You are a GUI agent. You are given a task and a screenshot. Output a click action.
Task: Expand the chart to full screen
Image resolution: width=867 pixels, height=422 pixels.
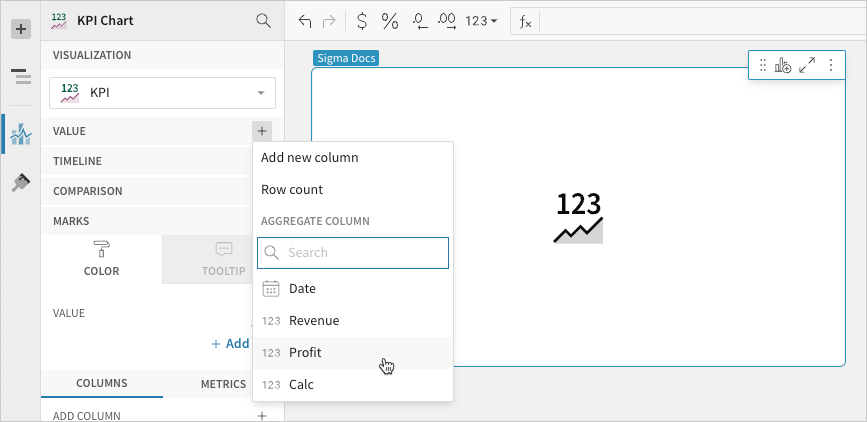807,65
